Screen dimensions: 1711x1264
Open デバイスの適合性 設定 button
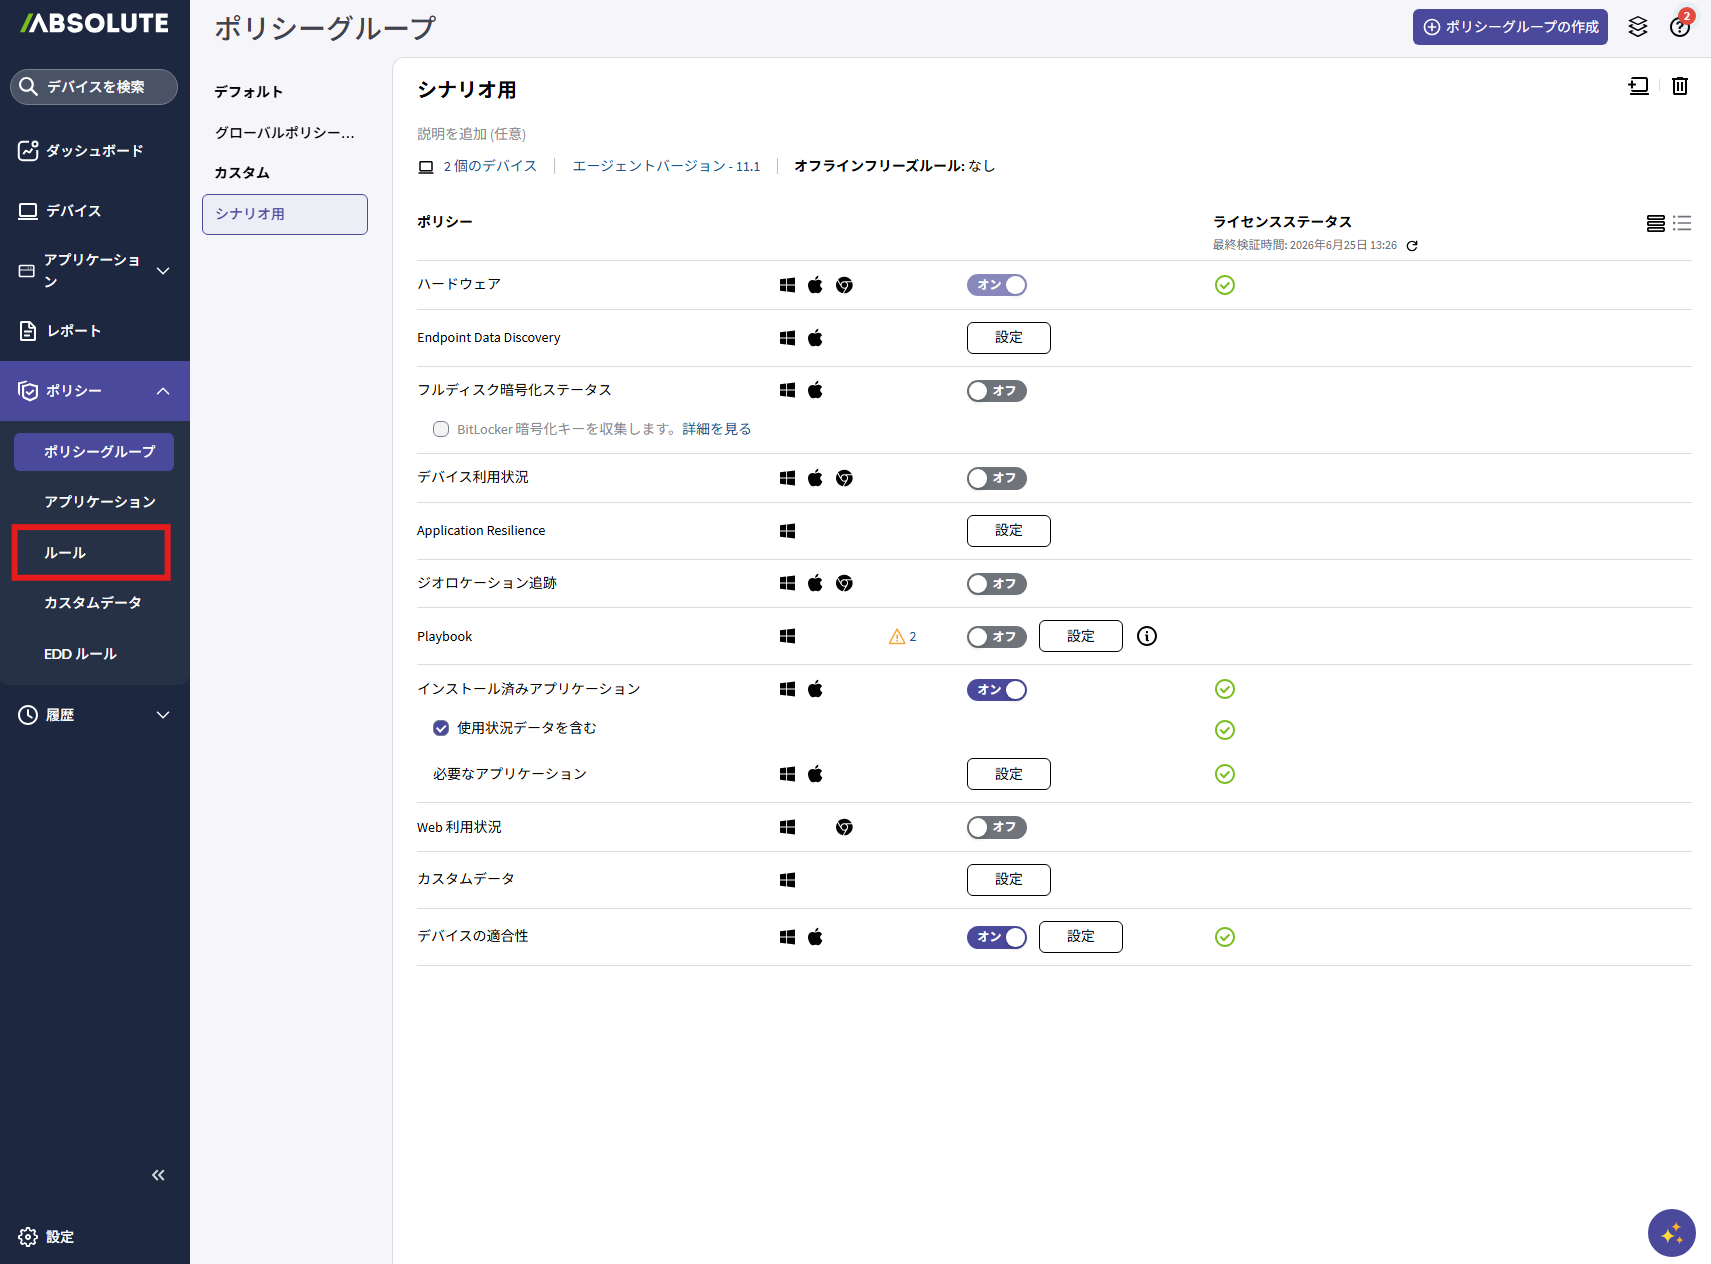click(1081, 937)
